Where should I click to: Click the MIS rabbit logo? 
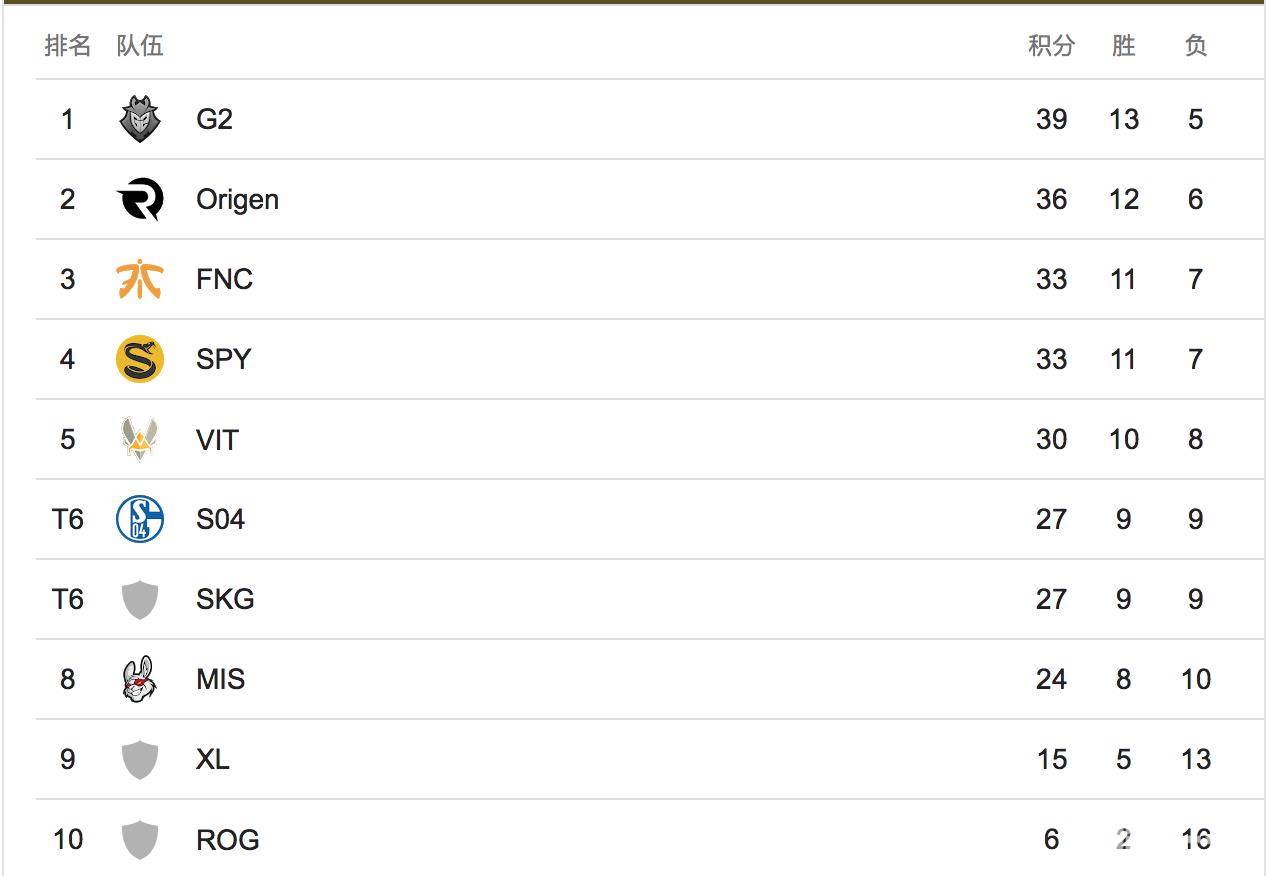(x=139, y=679)
